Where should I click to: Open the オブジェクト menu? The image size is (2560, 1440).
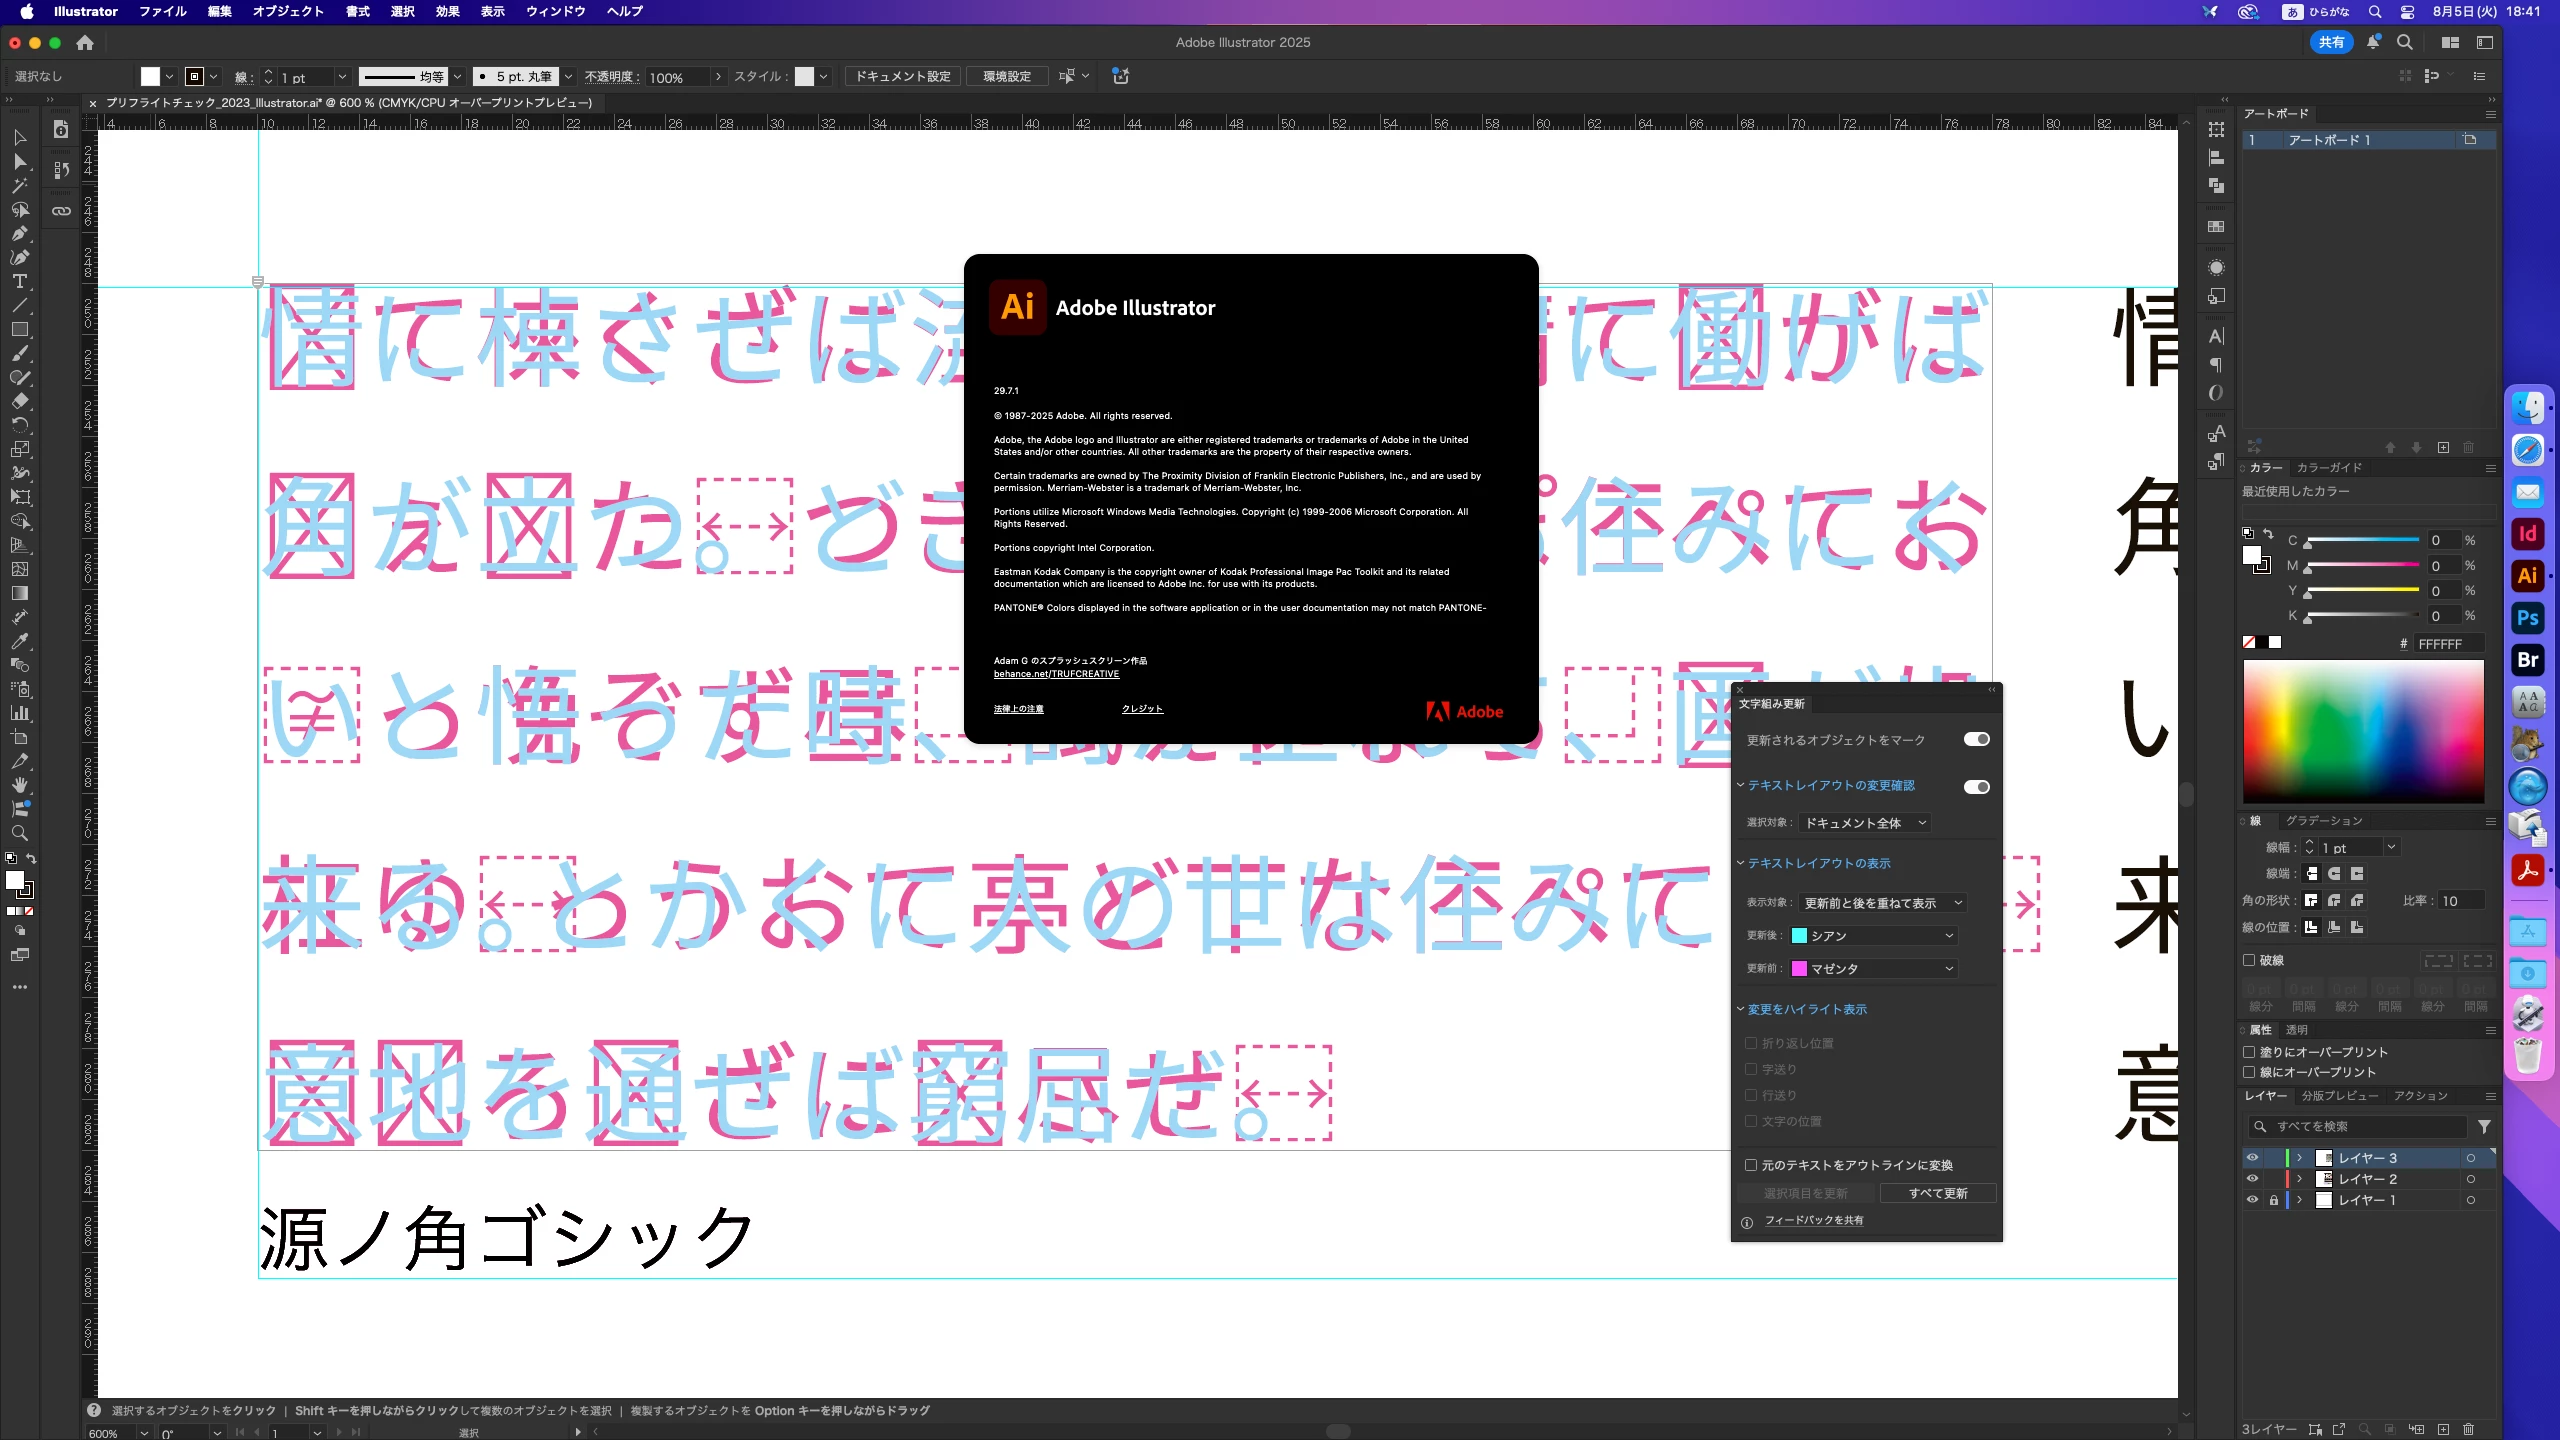287,11
